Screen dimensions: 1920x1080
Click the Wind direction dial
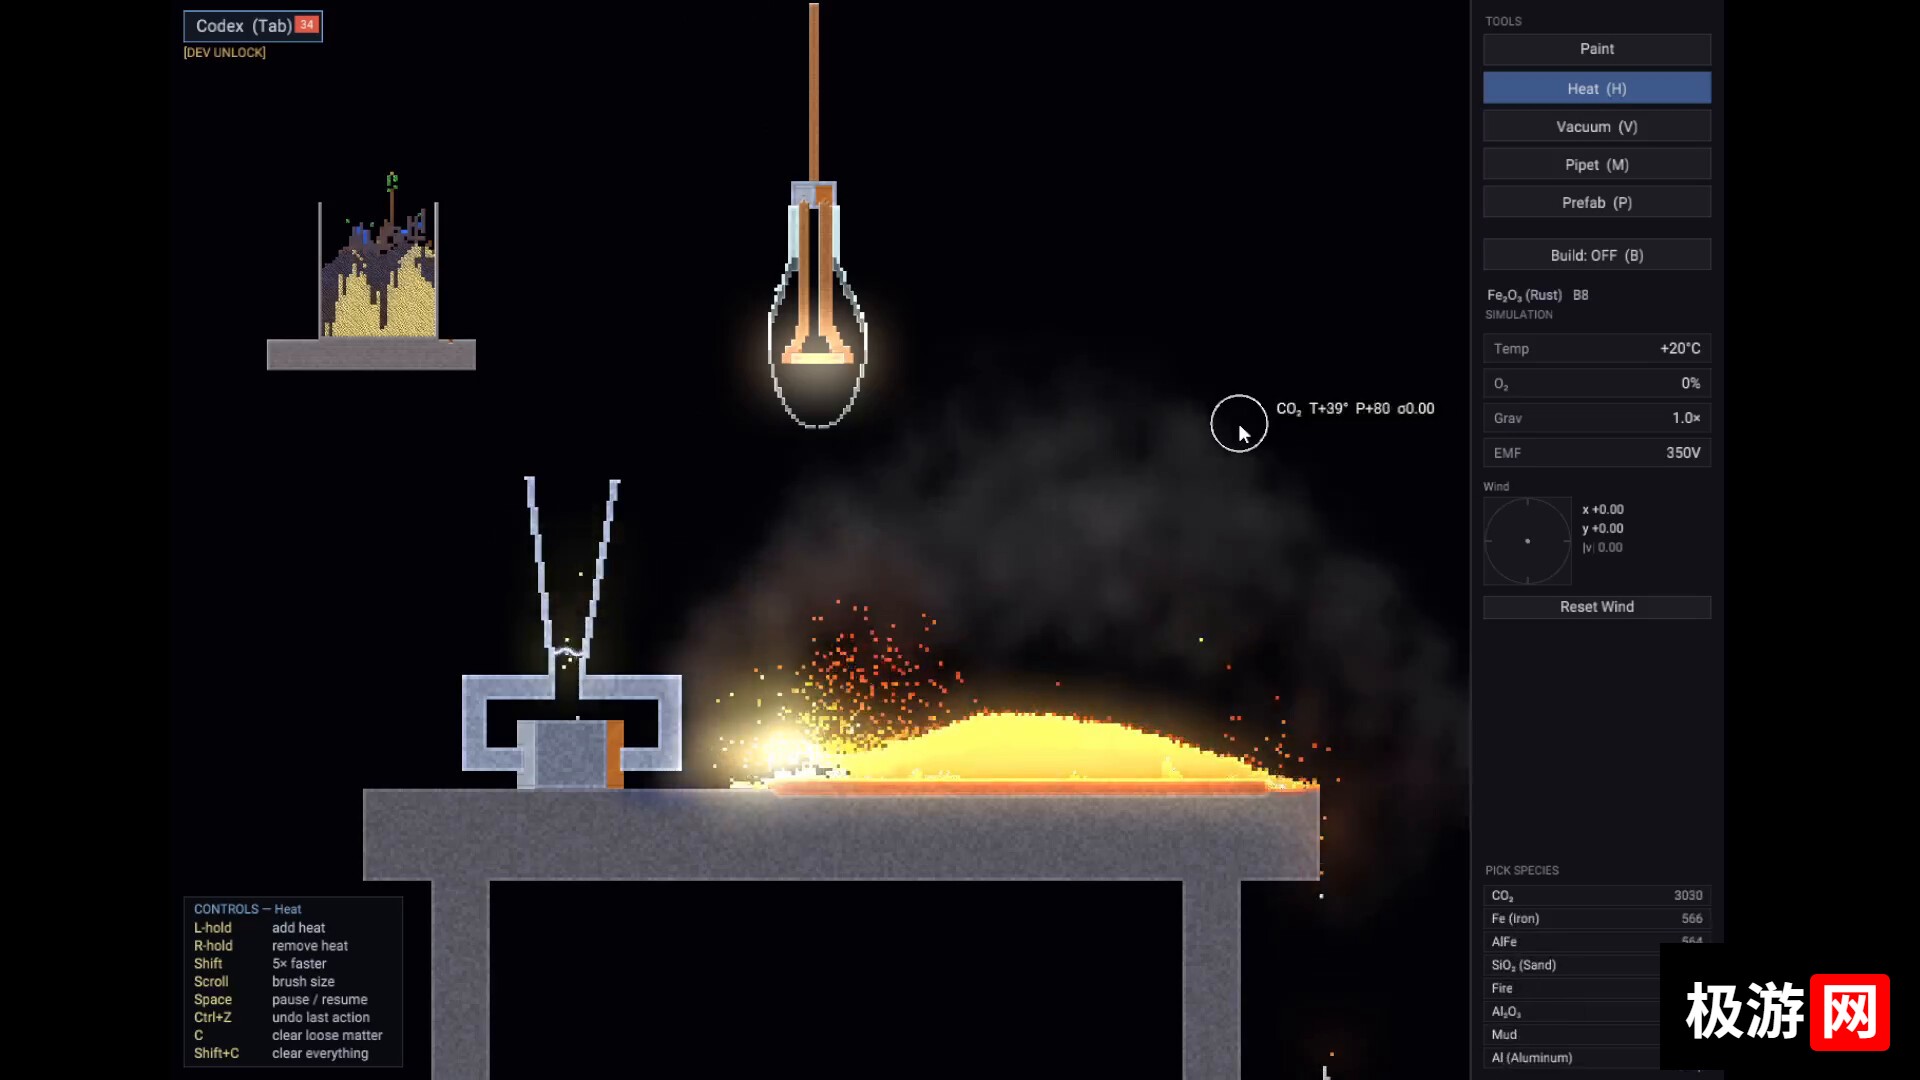tap(1527, 541)
